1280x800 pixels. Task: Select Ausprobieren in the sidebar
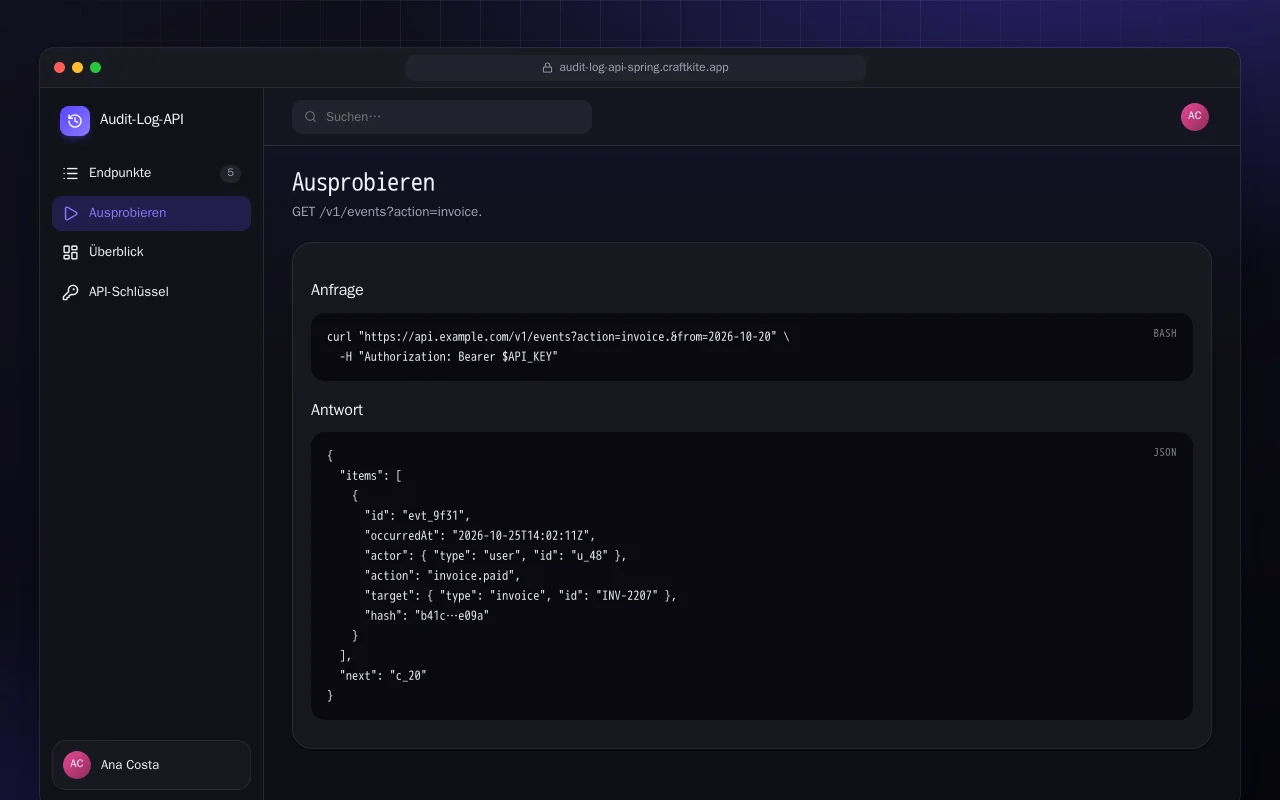(x=151, y=213)
